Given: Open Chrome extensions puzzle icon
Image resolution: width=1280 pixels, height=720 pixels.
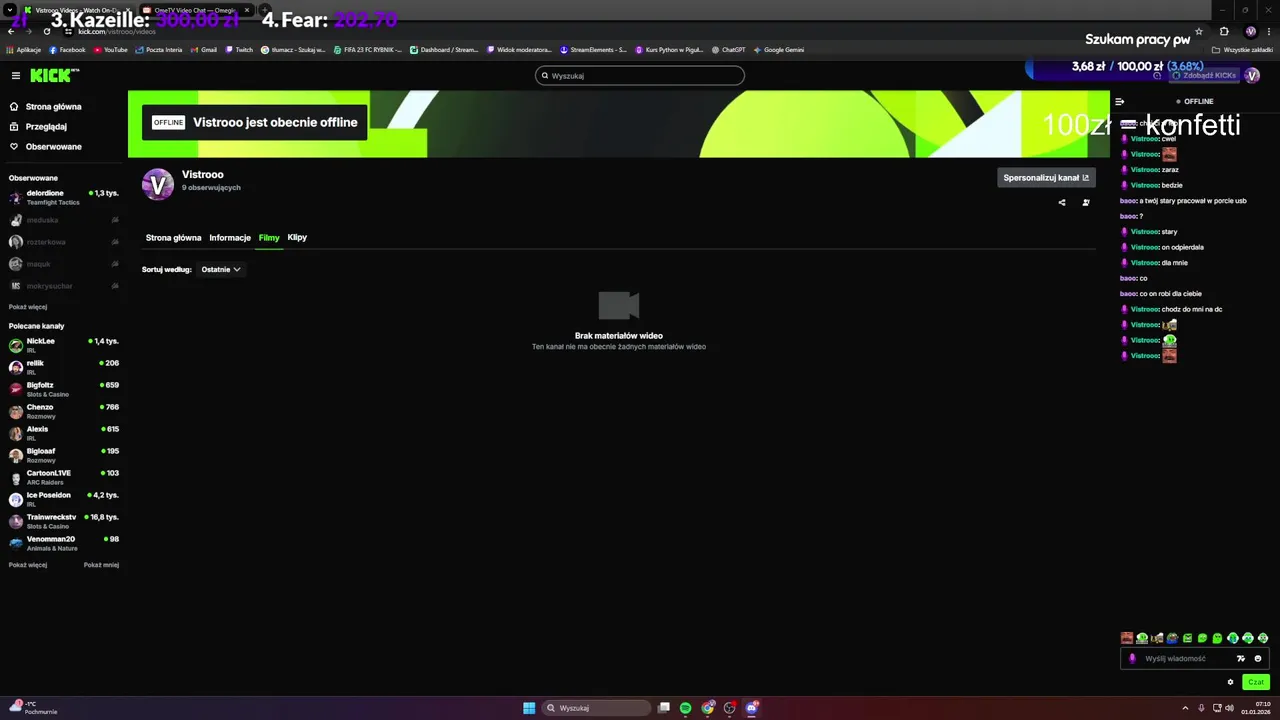Looking at the screenshot, I should tap(1224, 31).
